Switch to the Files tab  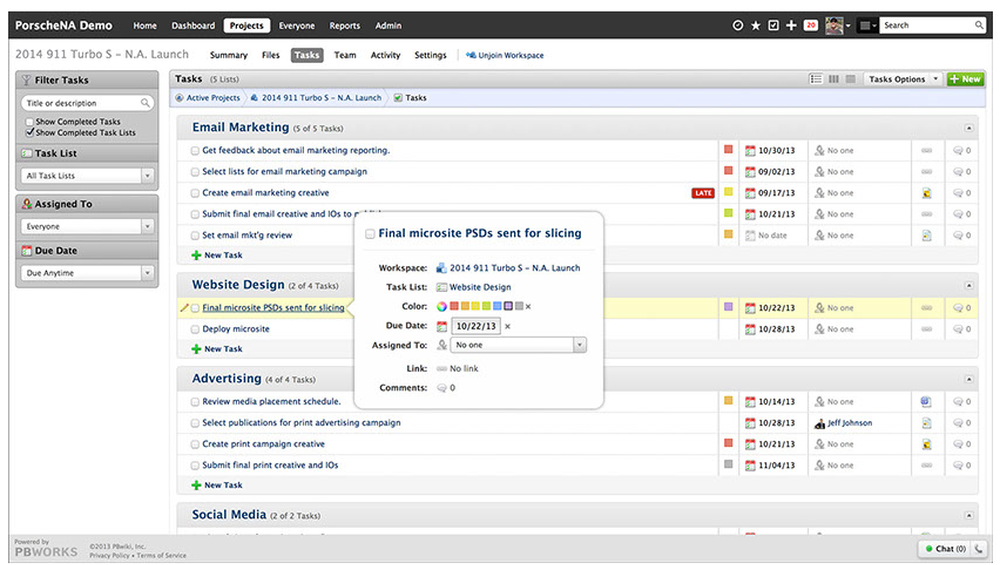270,55
